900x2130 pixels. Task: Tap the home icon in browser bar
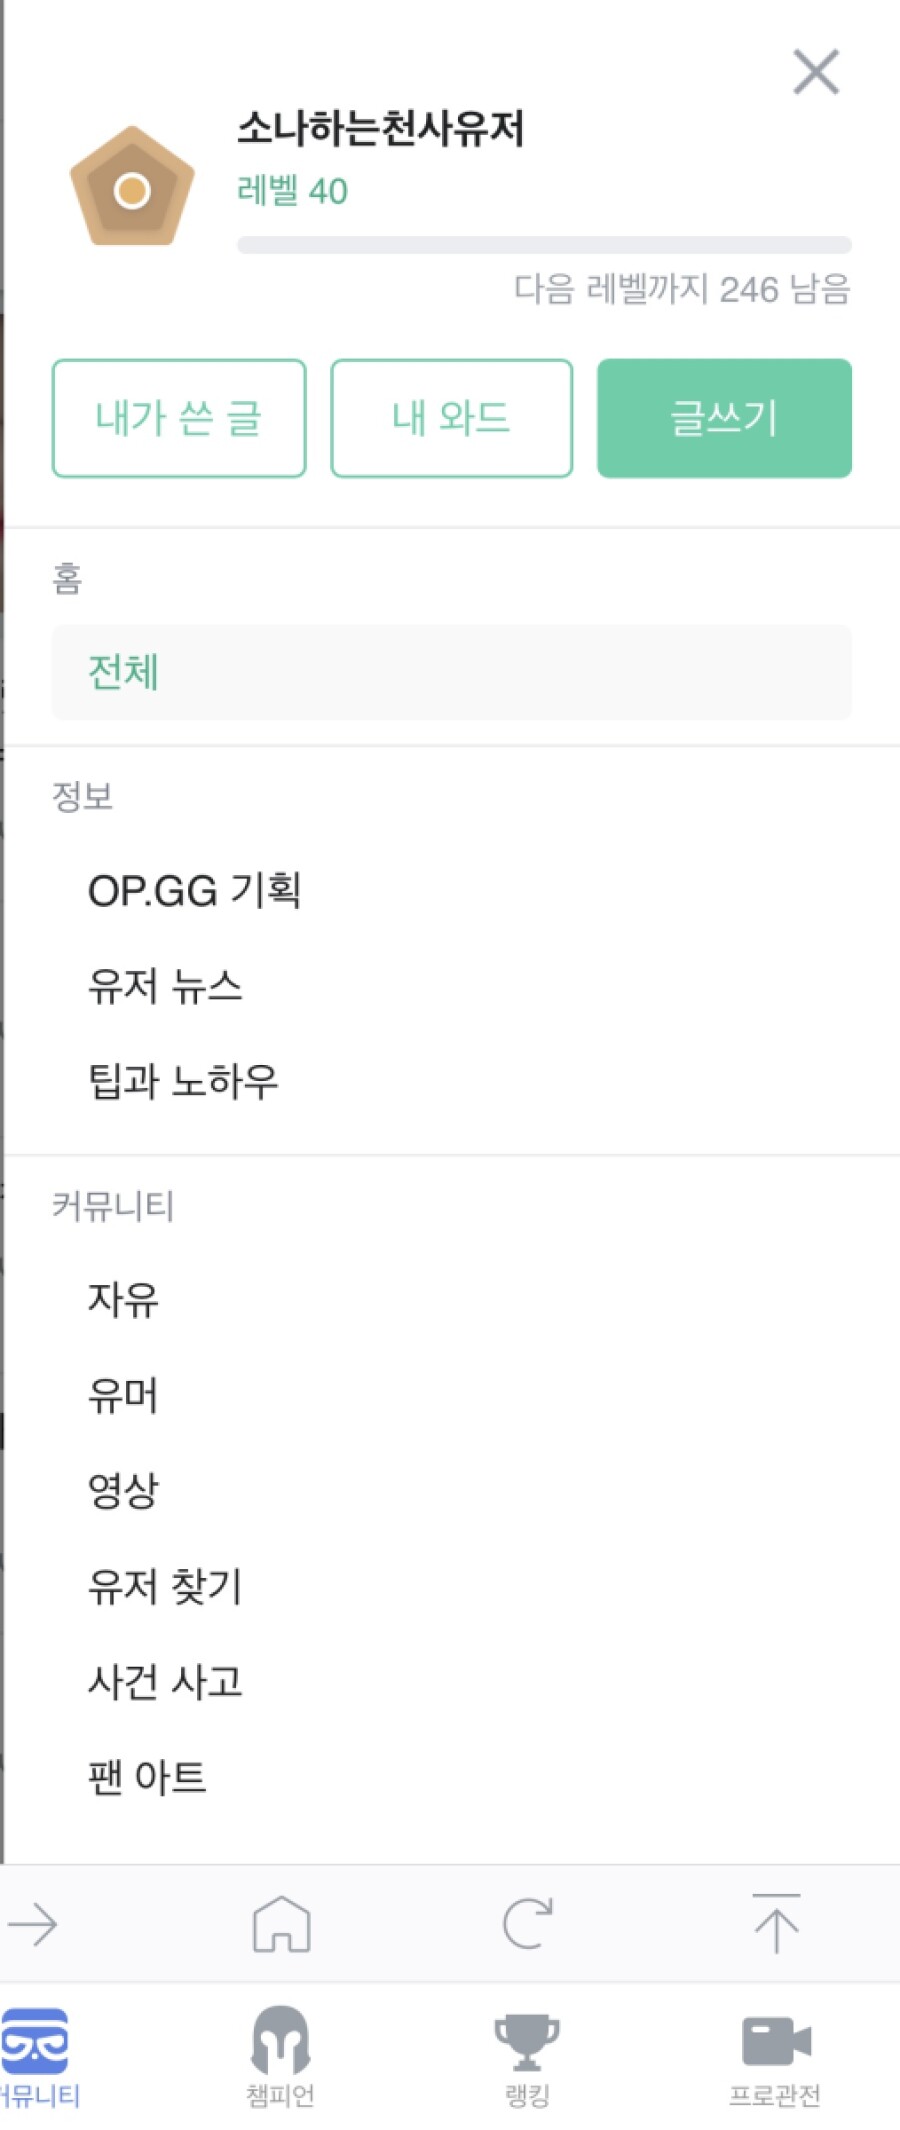[x=281, y=1923]
